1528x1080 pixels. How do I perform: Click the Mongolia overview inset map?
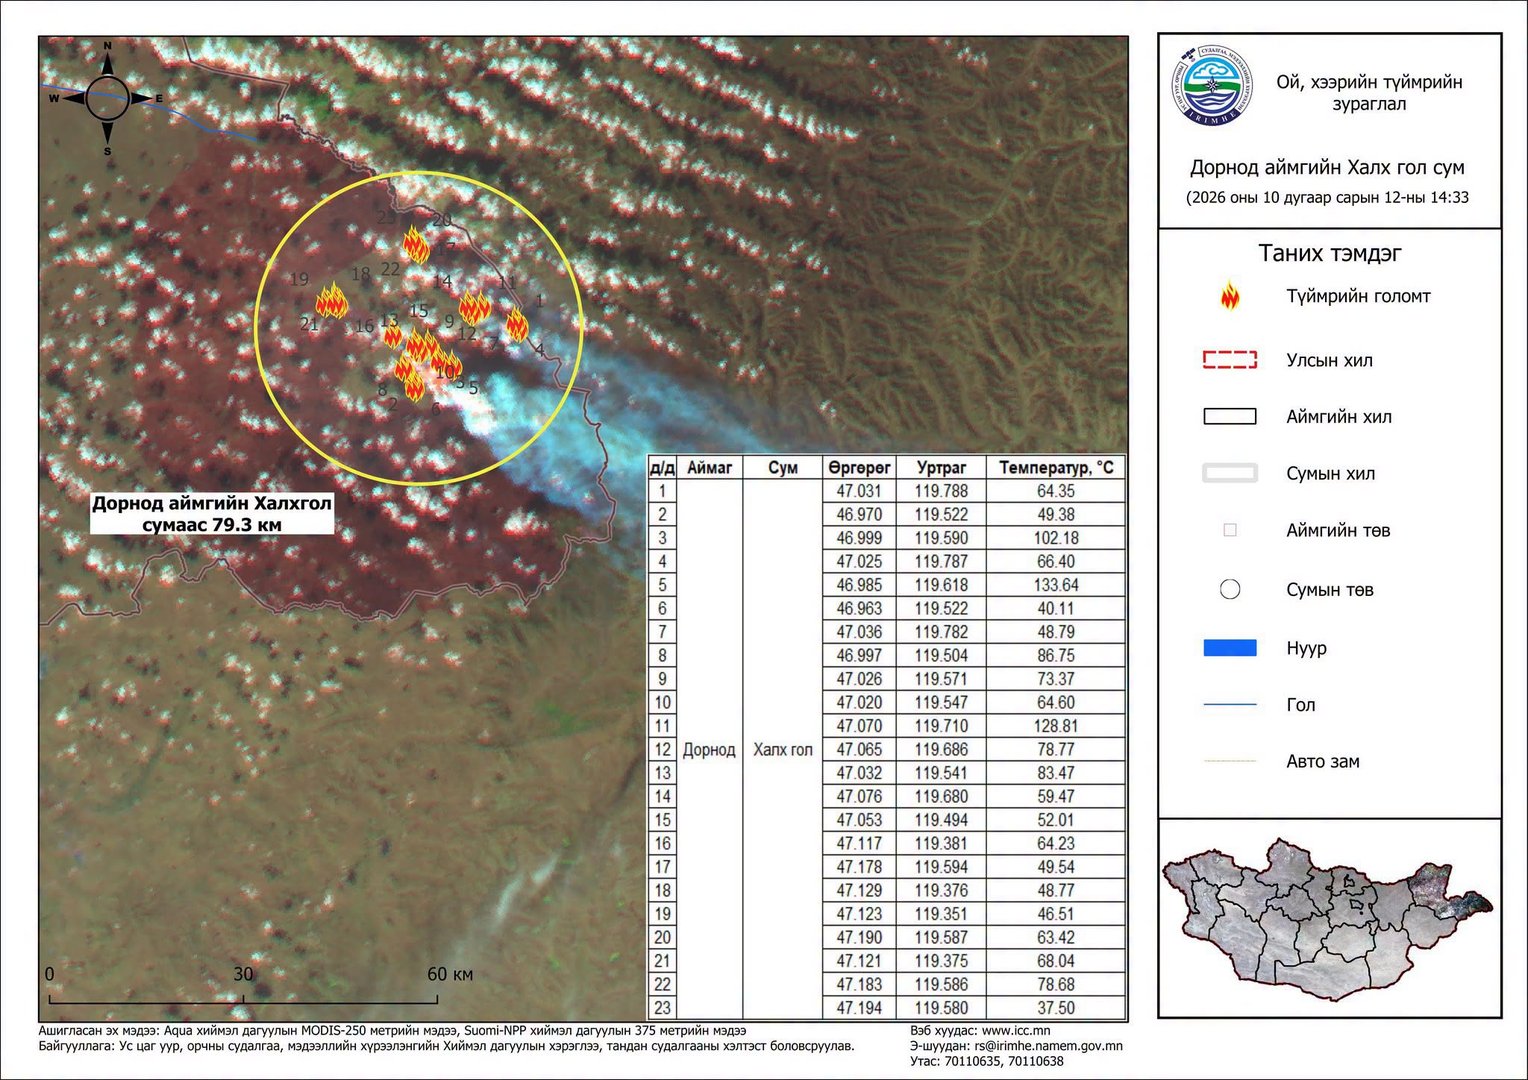tap(1328, 919)
